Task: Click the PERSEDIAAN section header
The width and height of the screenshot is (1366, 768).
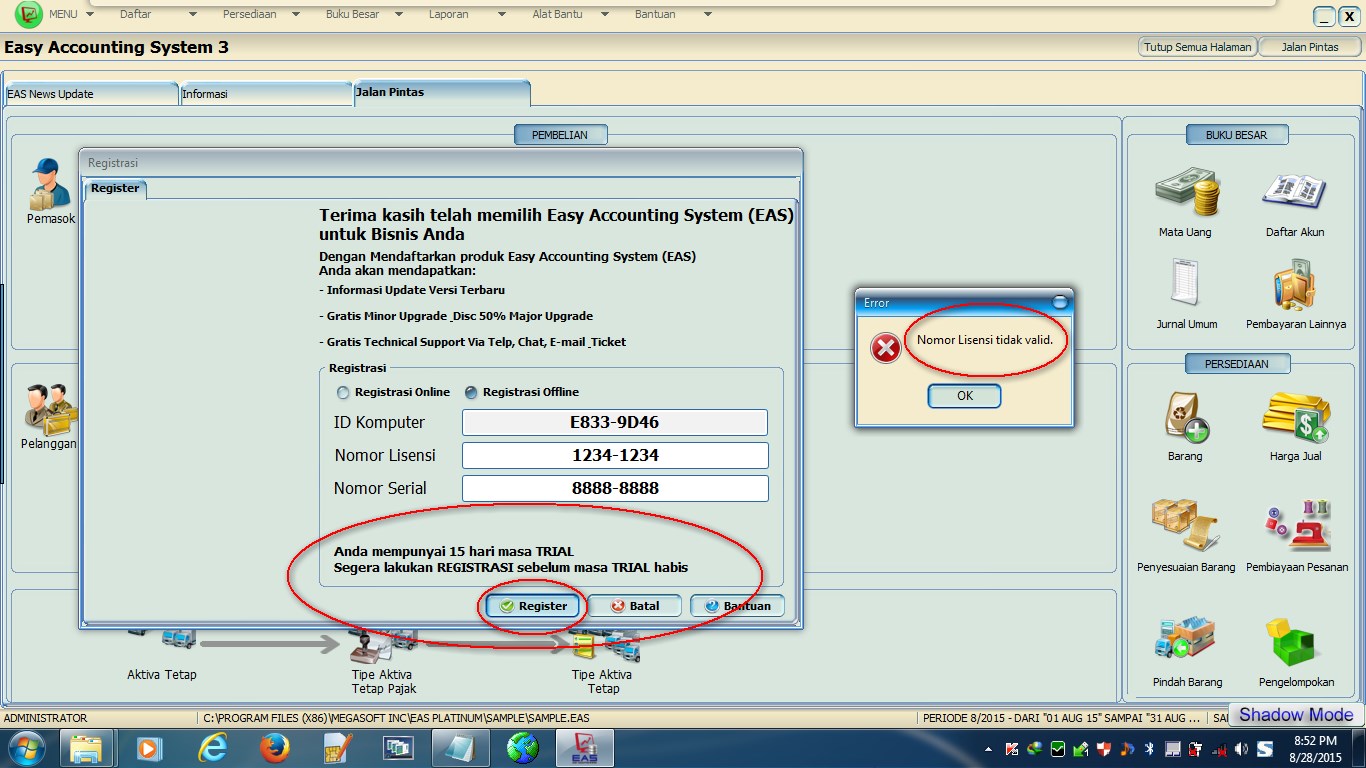Action: tap(1236, 364)
